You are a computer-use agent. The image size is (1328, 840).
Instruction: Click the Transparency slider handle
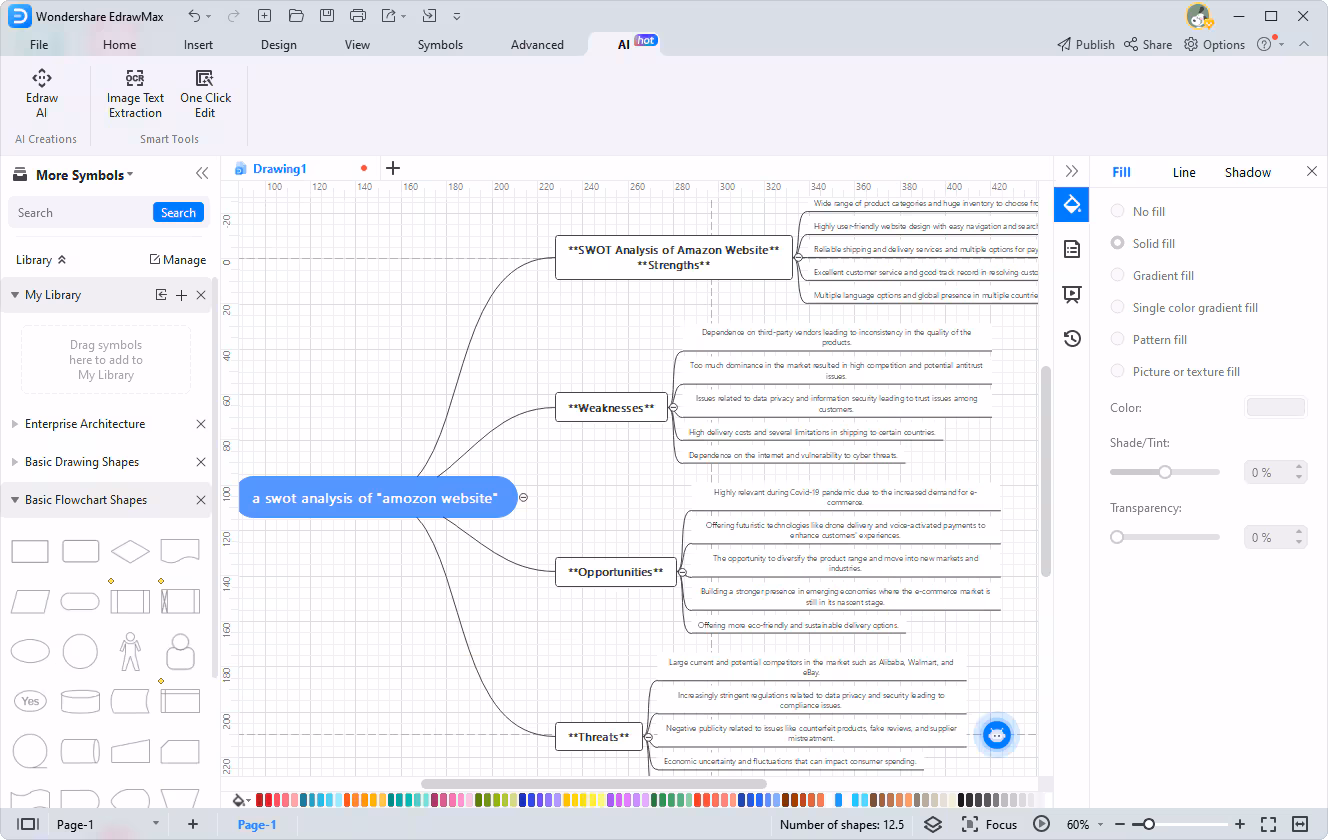(x=1117, y=537)
